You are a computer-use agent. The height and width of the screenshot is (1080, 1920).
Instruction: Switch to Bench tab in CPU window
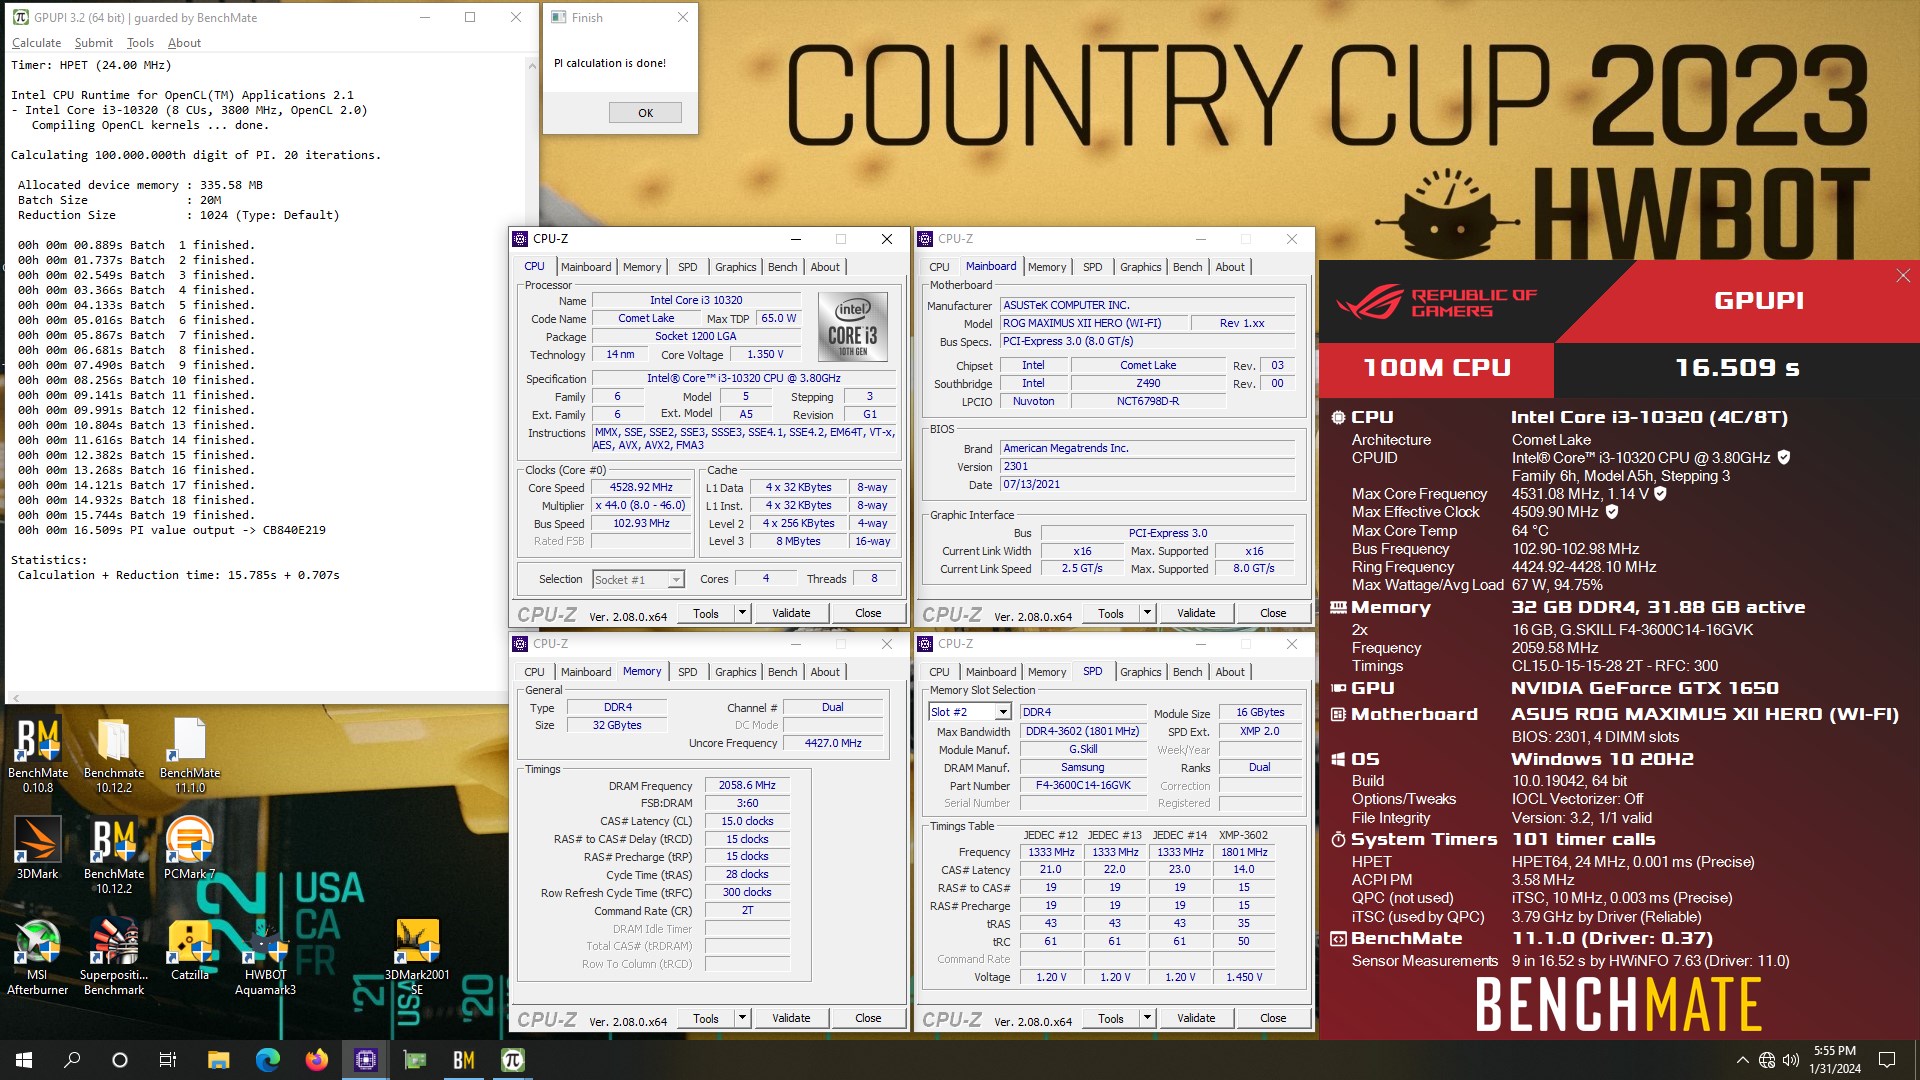[782, 267]
